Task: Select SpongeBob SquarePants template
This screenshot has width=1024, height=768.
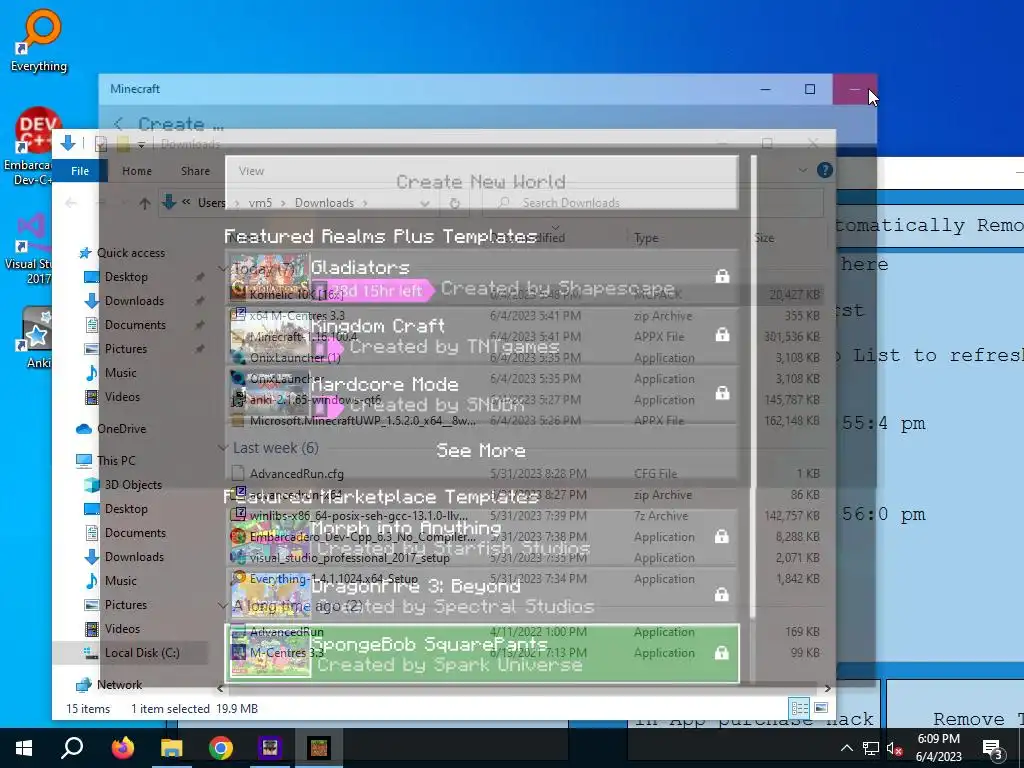Action: [481, 654]
